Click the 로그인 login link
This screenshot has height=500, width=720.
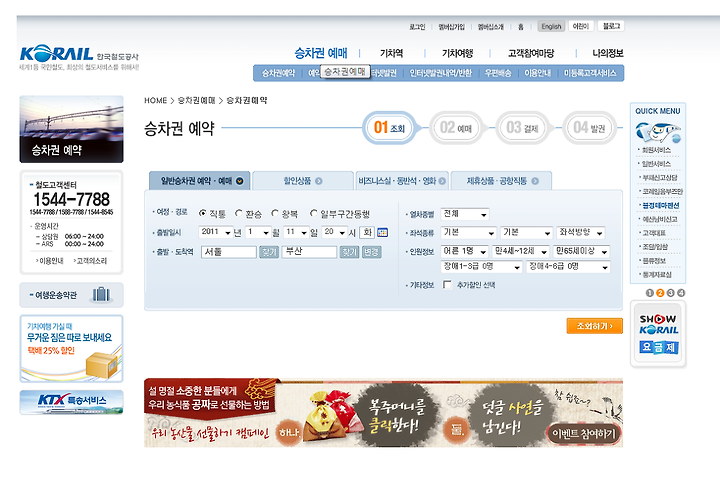(417, 27)
